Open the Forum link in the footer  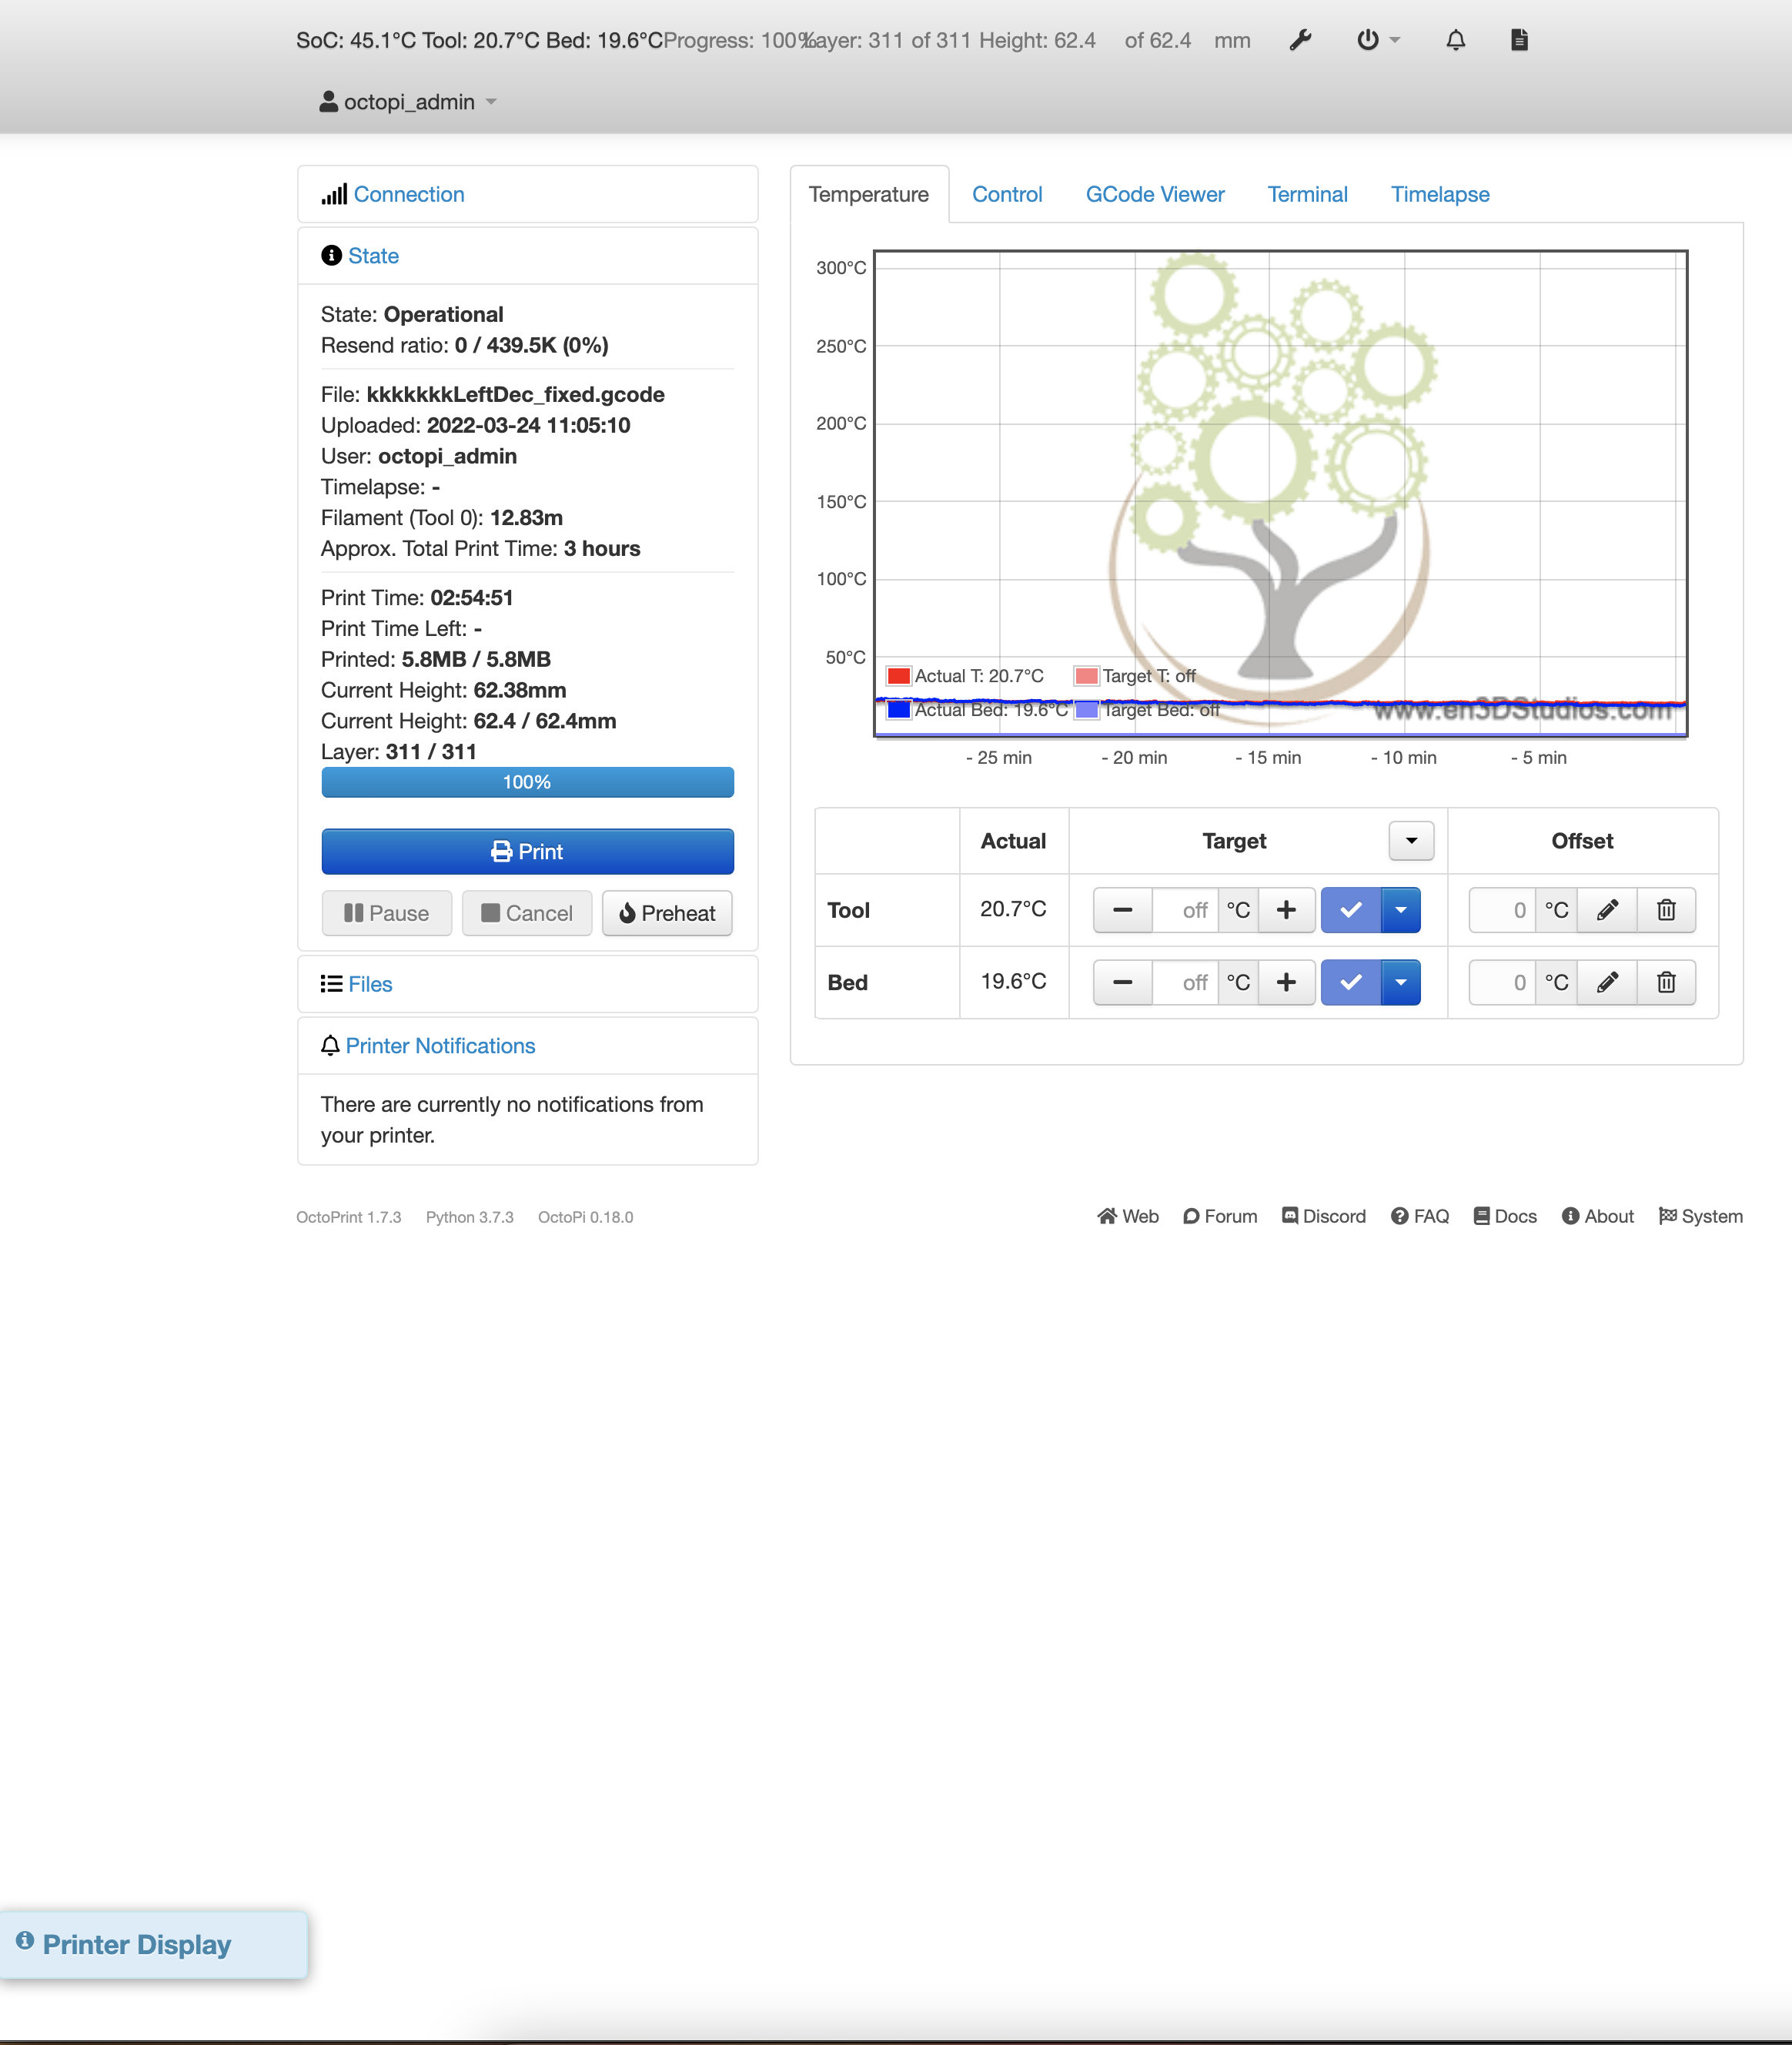pos(1220,1216)
